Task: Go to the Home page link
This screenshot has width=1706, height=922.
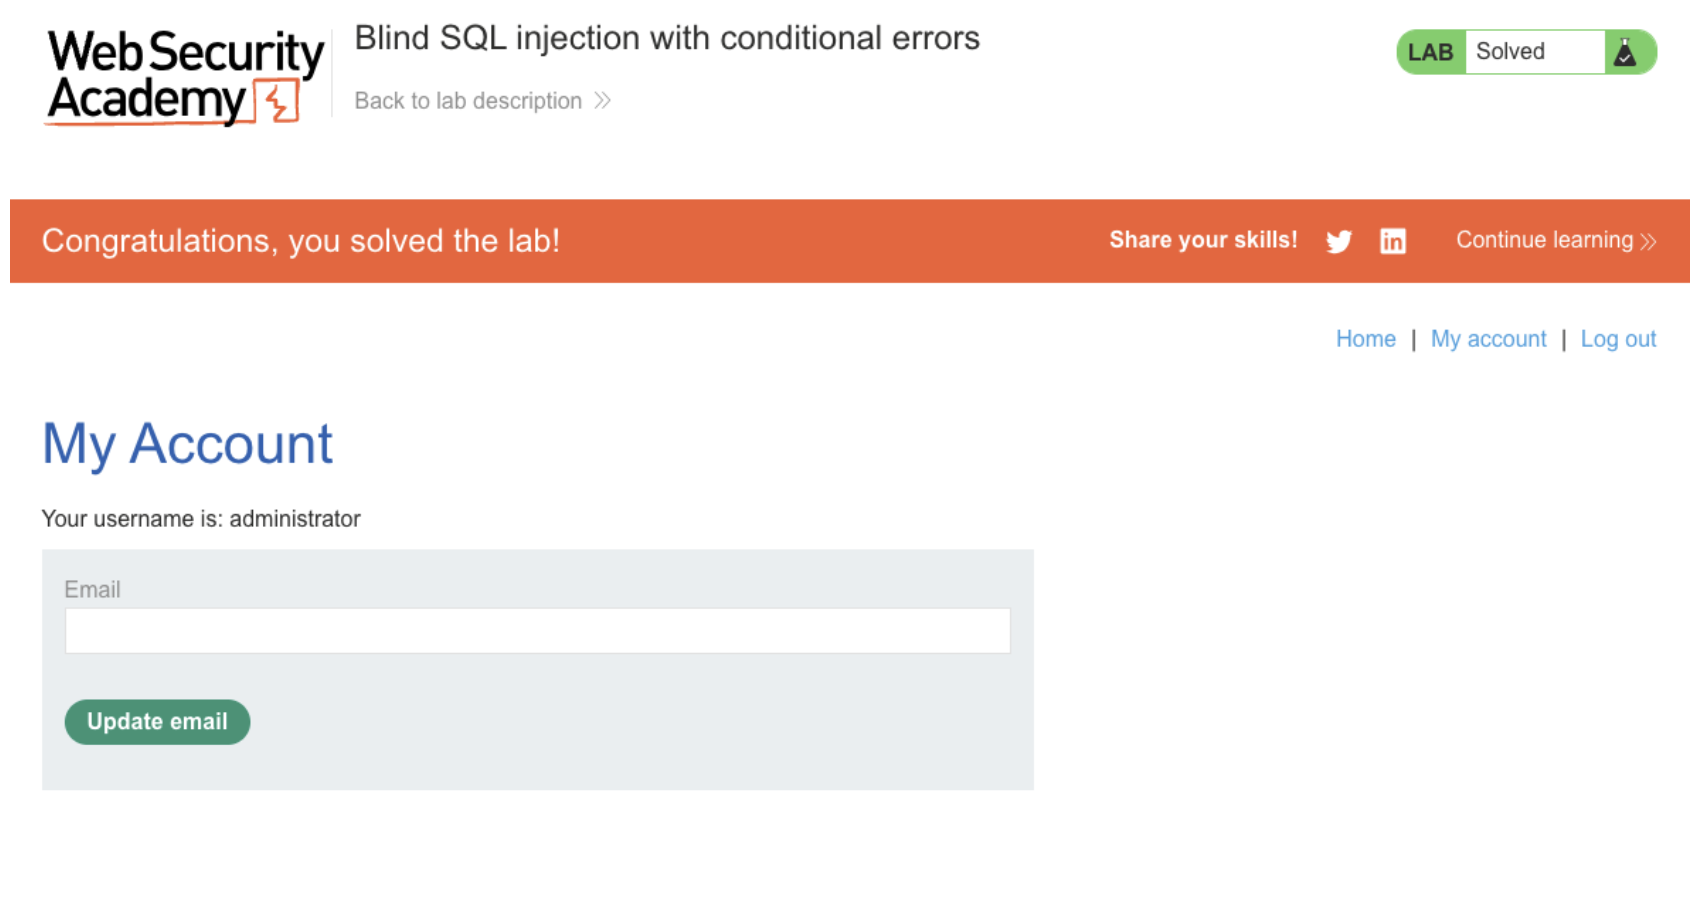Action: pos(1365,339)
